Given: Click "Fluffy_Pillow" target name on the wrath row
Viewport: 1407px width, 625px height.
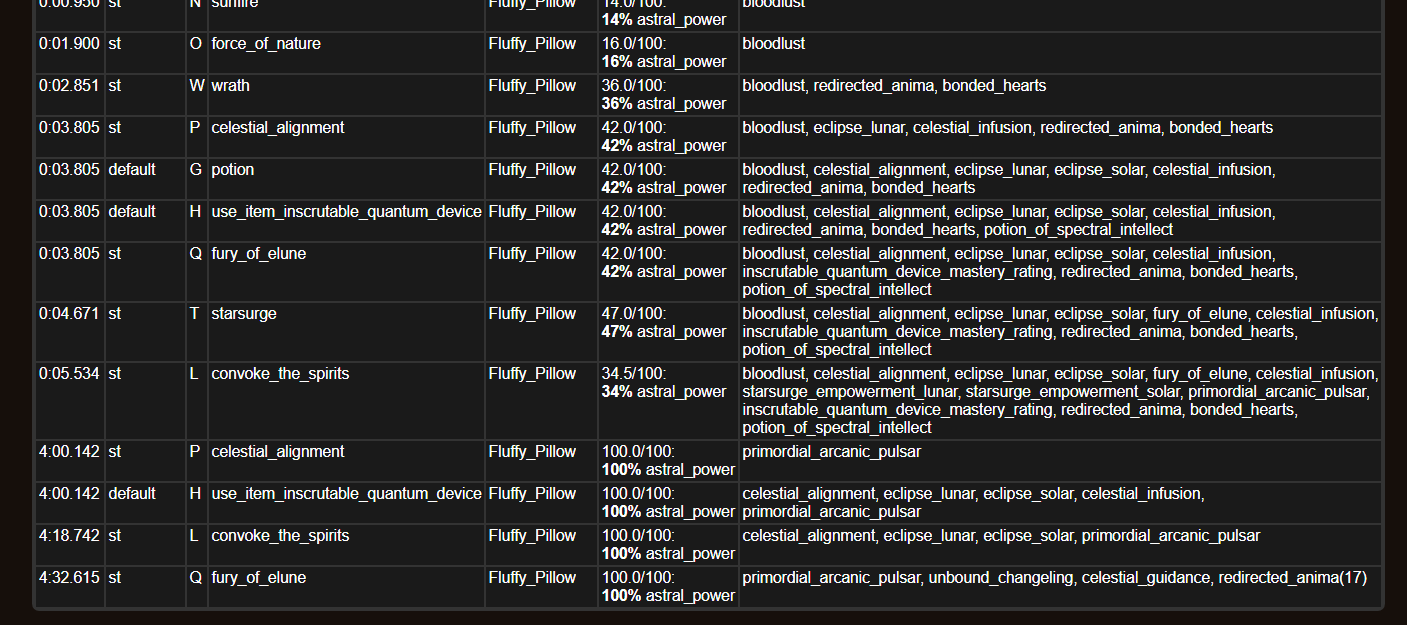Looking at the screenshot, I should [530, 85].
